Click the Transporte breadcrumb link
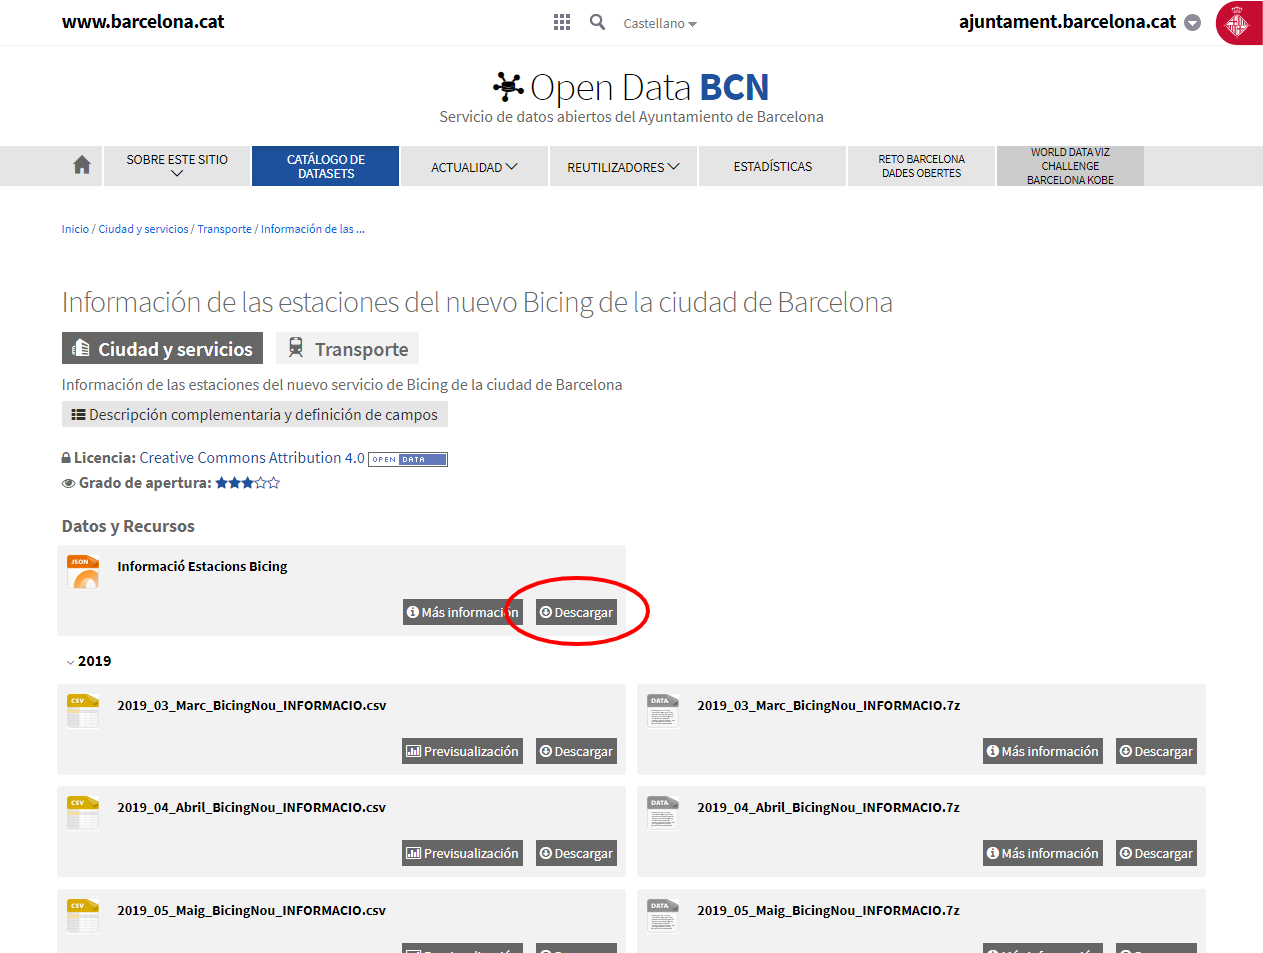 coord(224,229)
